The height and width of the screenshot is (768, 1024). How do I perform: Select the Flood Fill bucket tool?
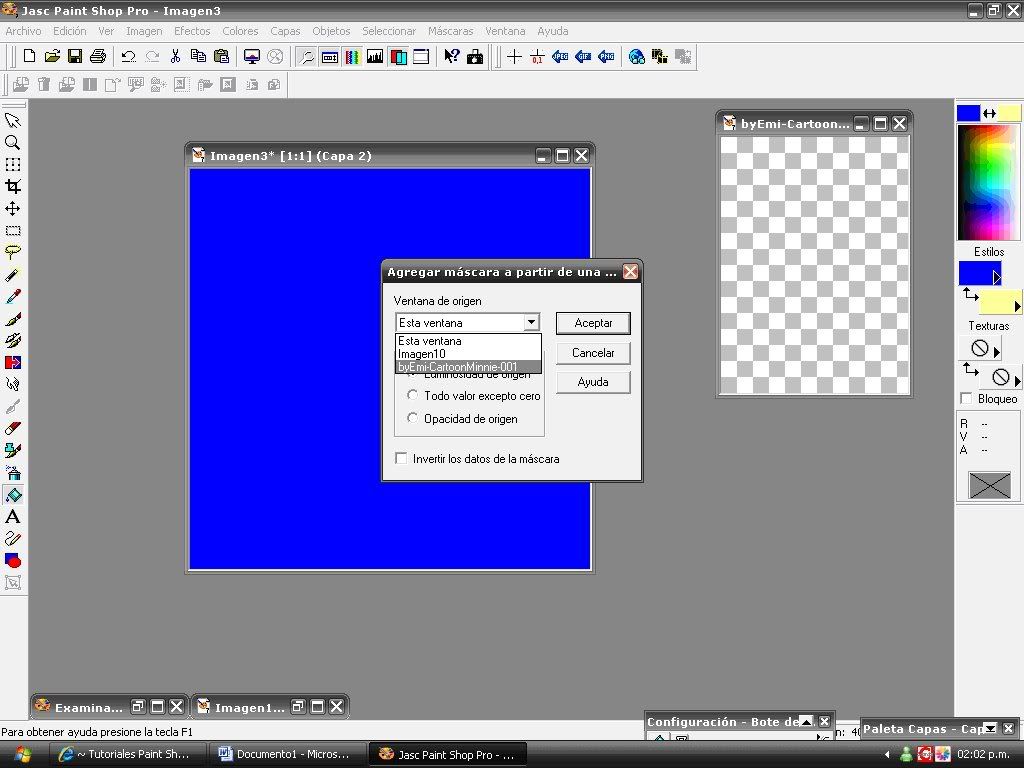13,495
